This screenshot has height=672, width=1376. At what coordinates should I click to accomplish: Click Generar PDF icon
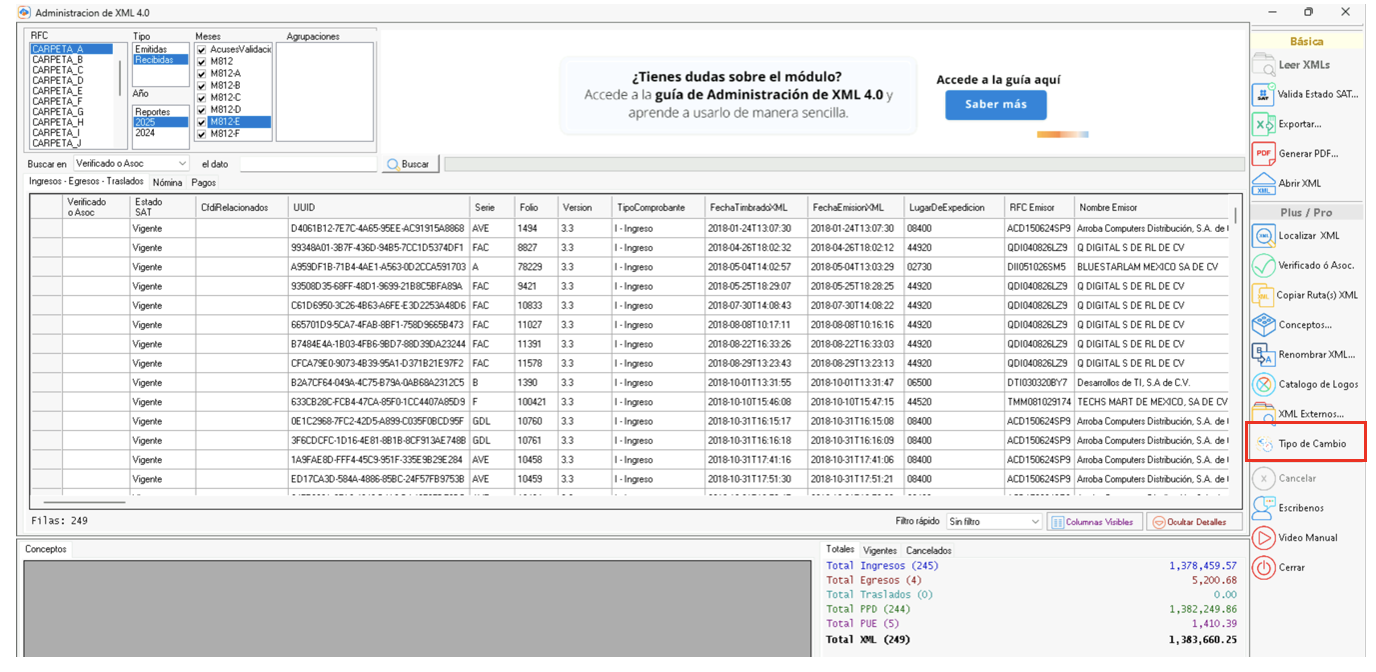click(x=1264, y=154)
